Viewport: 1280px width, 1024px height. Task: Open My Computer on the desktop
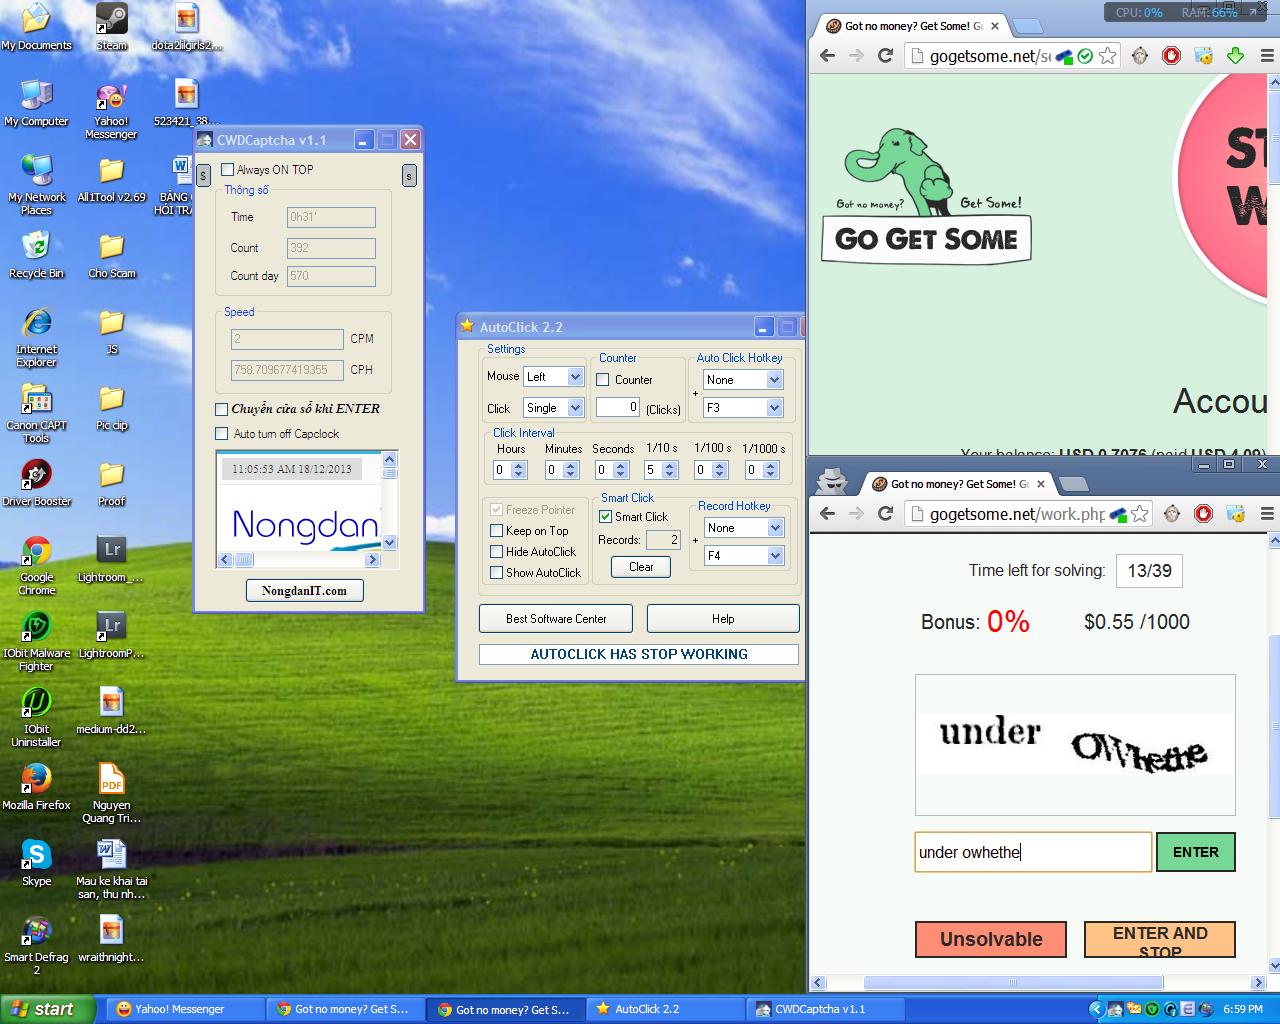click(36, 103)
